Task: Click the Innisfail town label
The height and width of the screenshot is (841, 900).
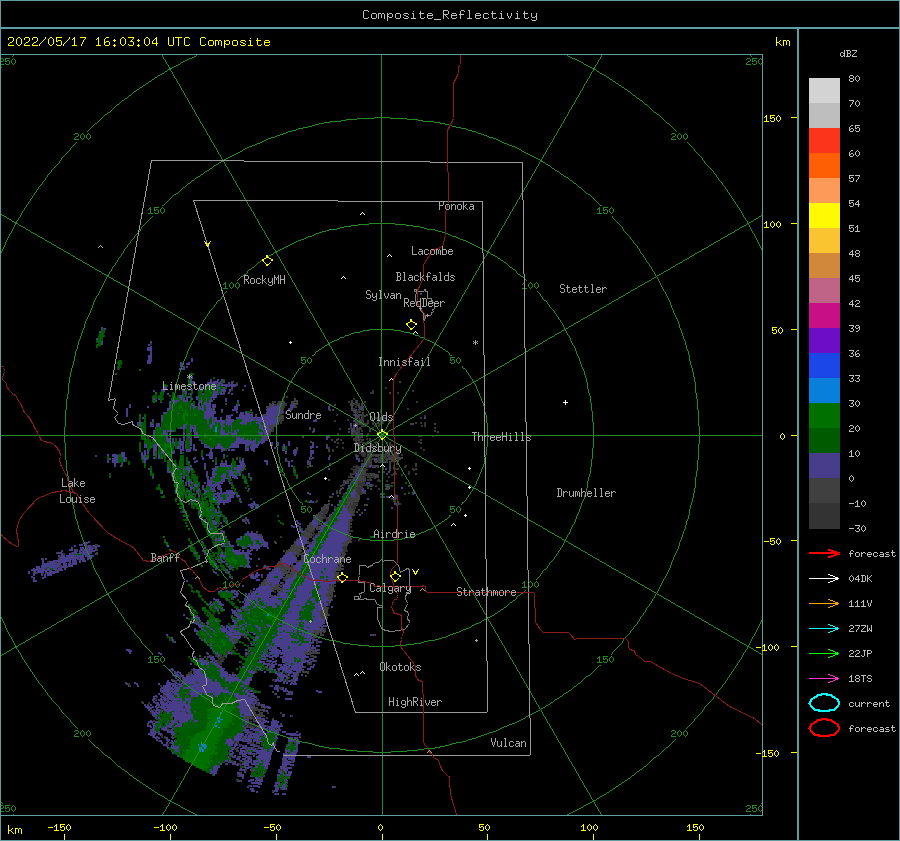Action: tap(404, 362)
